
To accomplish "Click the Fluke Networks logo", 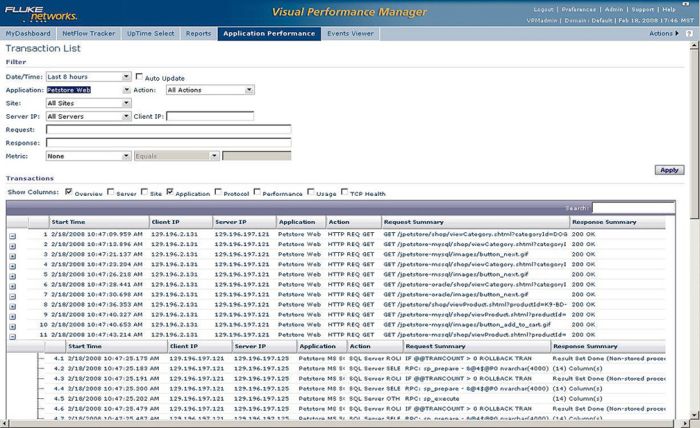I will coord(41,13).
